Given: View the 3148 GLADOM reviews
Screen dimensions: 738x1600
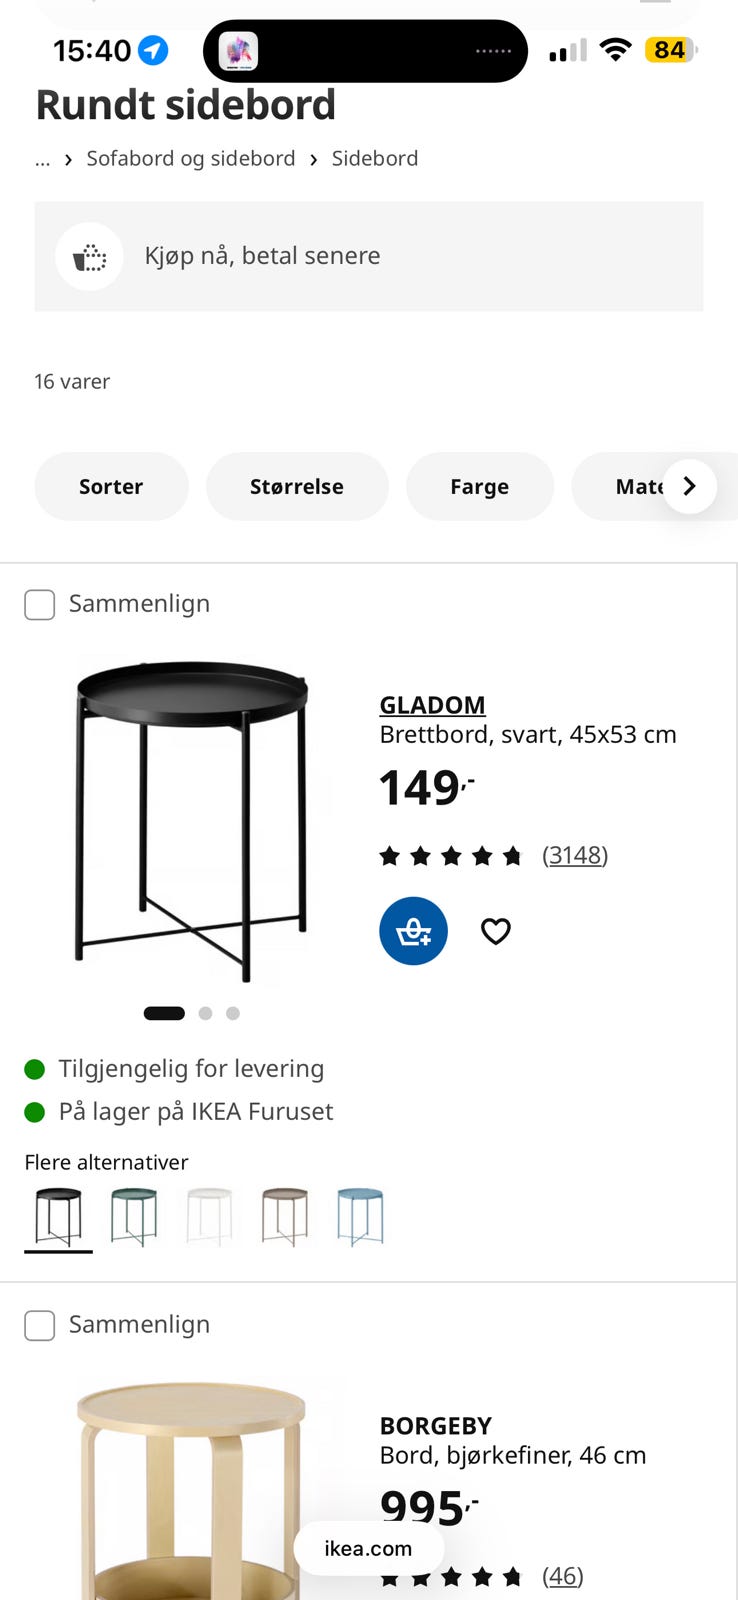Looking at the screenshot, I should pyautogui.click(x=575, y=855).
